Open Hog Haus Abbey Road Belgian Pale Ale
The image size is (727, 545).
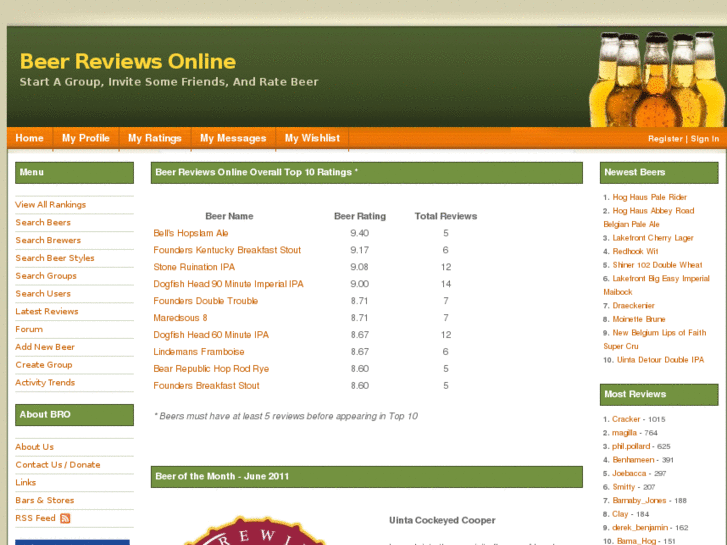pos(649,218)
